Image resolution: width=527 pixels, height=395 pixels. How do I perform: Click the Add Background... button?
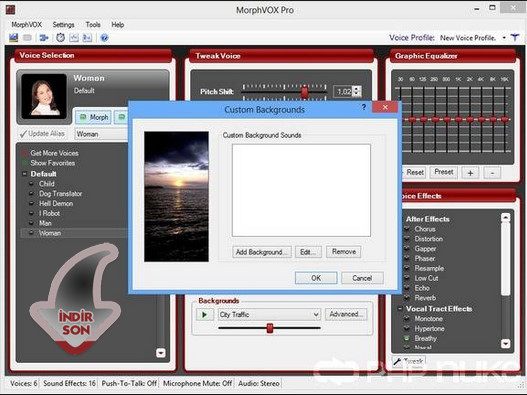click(261, 252)
